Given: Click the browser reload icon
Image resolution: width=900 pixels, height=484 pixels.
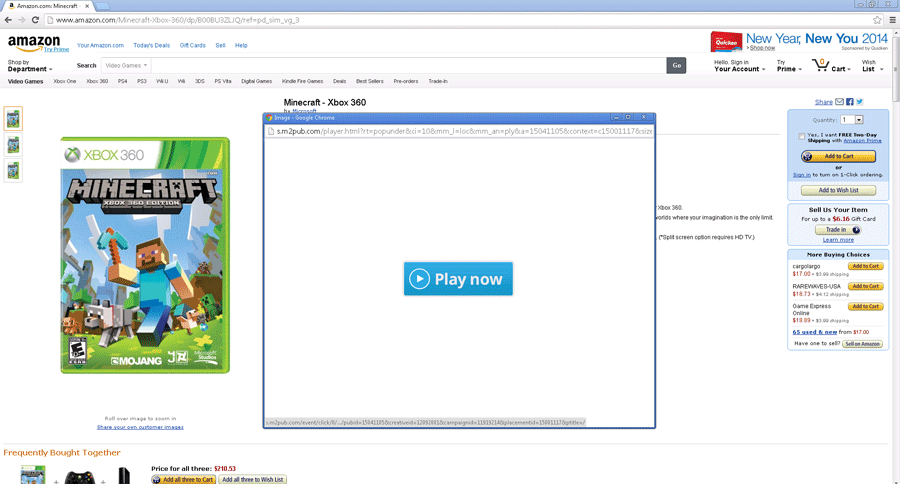Looking at the screenshot, I should click(x=37, y=19).
